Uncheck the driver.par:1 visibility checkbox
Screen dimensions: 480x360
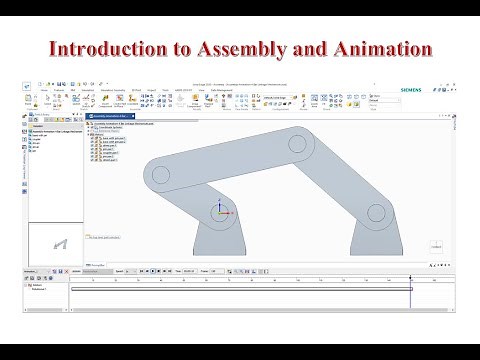click(92, 145)
